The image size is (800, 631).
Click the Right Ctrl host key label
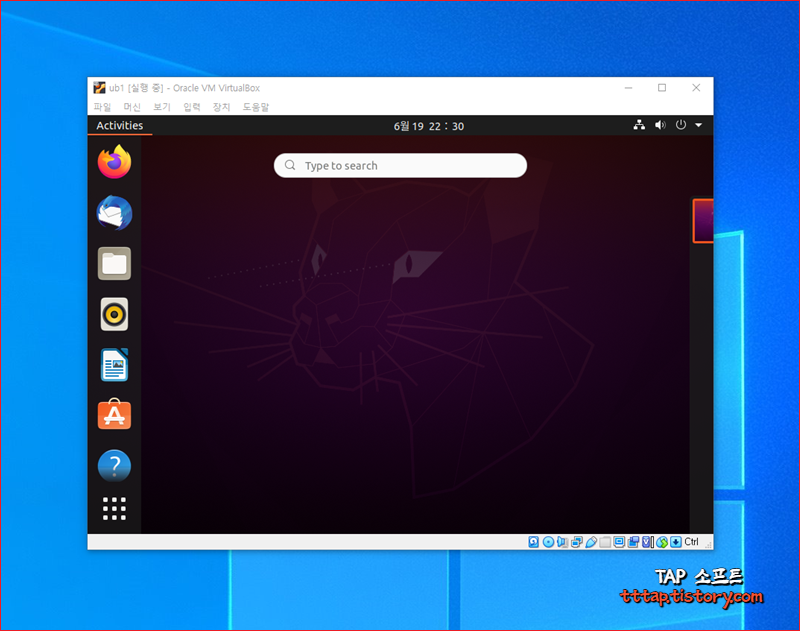coord(691,542)
